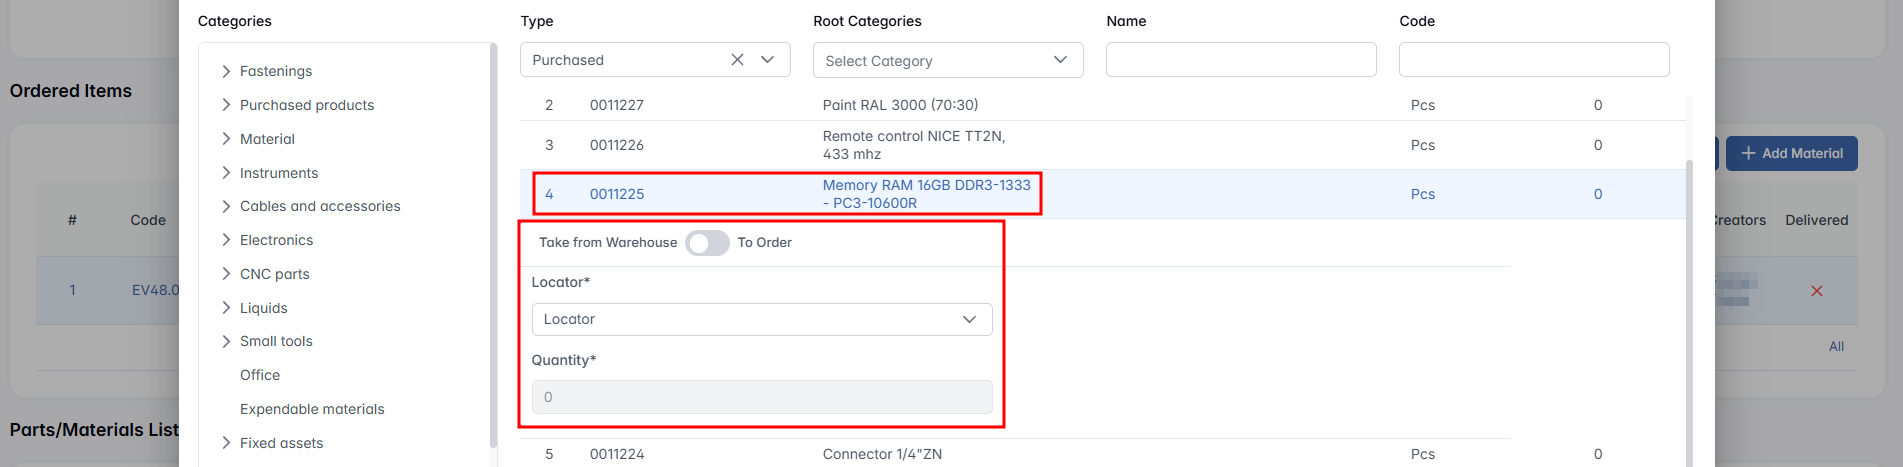Expand the CNC parts category

[x=226, y=274]
